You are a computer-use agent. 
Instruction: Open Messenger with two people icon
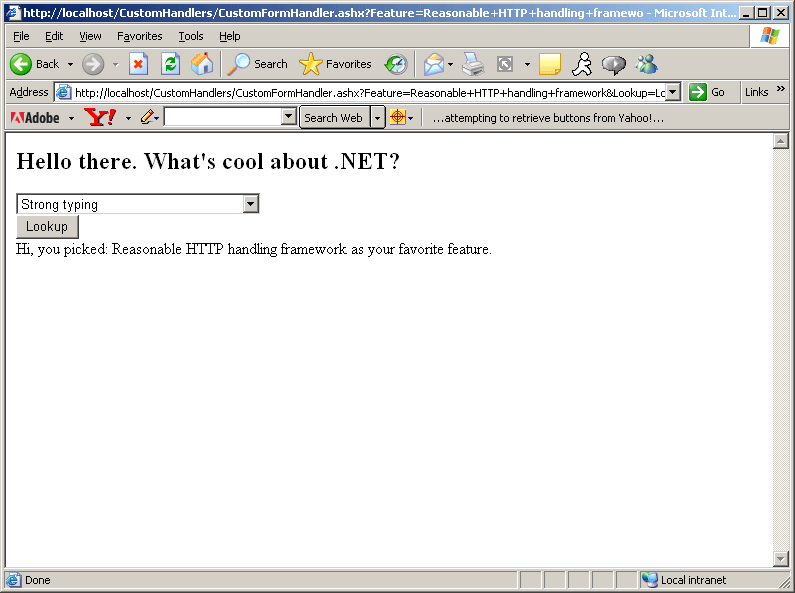pos(646,64)
